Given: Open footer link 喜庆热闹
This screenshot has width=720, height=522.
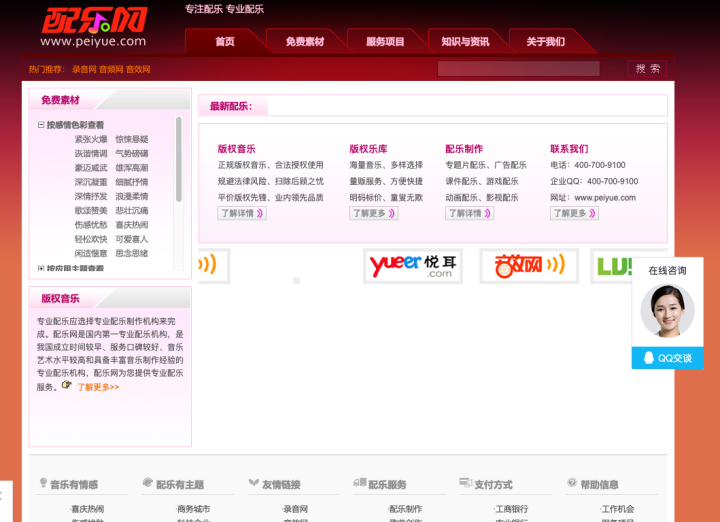Looking at the screenshot, I should (87, 509).
